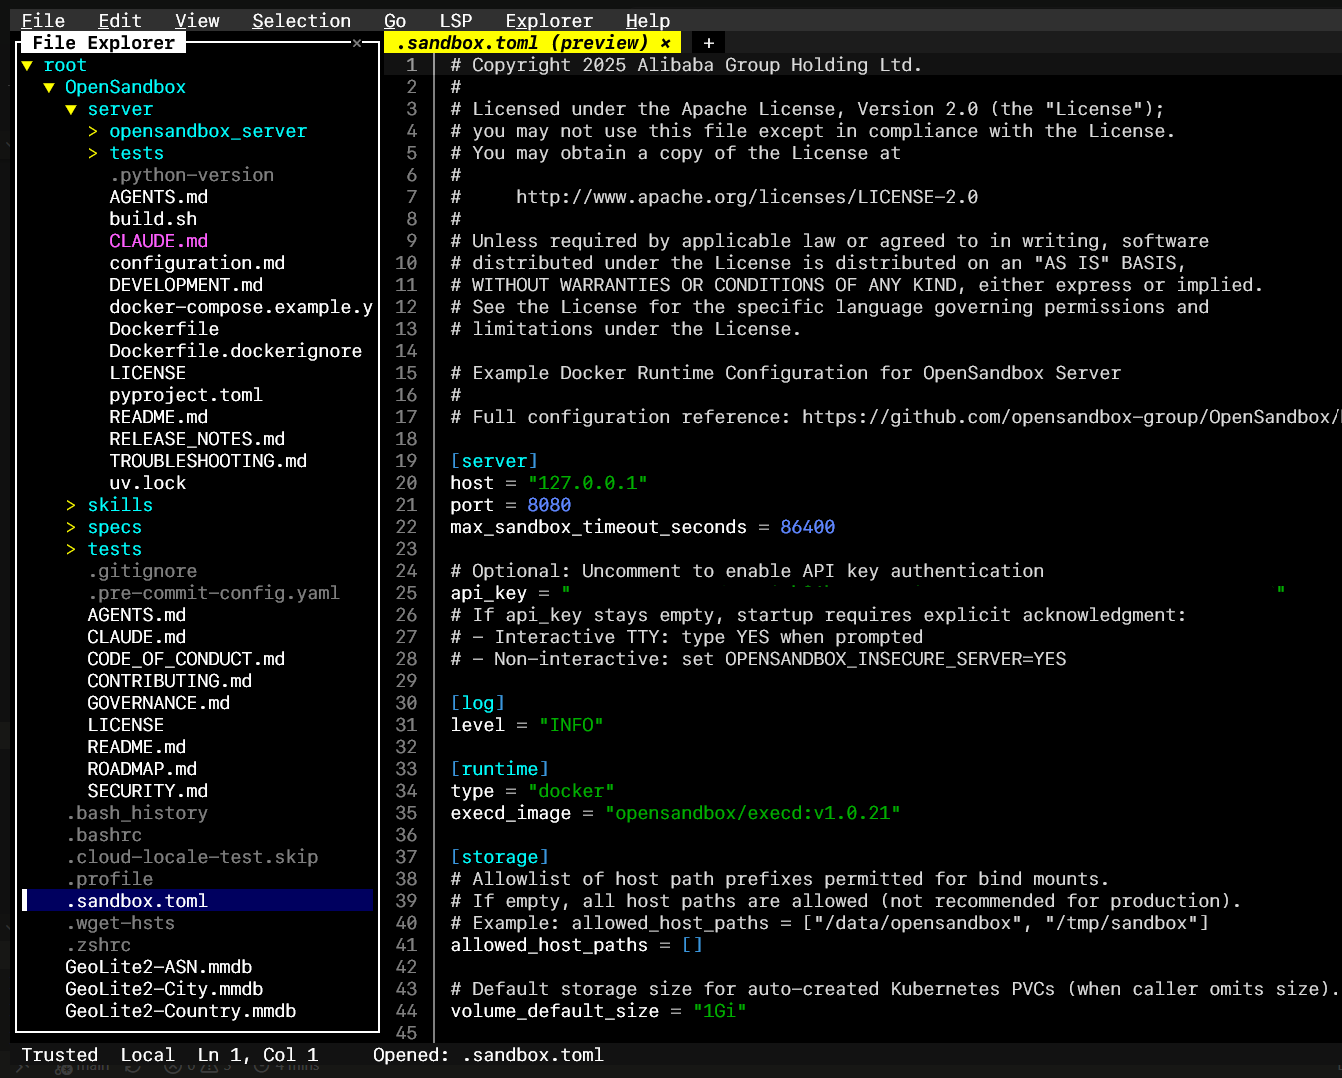Open the Go menu
The image size is (1342, 1078).
coord(395,20)
